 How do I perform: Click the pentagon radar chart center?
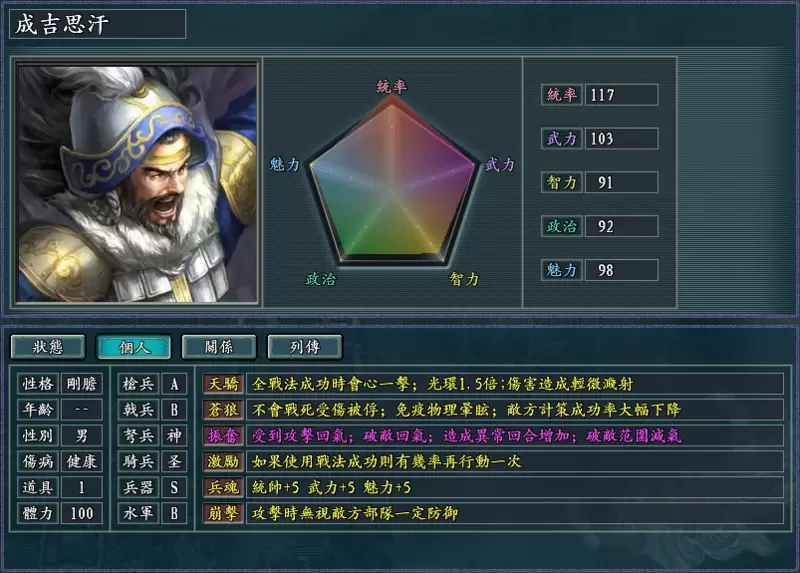(x=392, y=186)
